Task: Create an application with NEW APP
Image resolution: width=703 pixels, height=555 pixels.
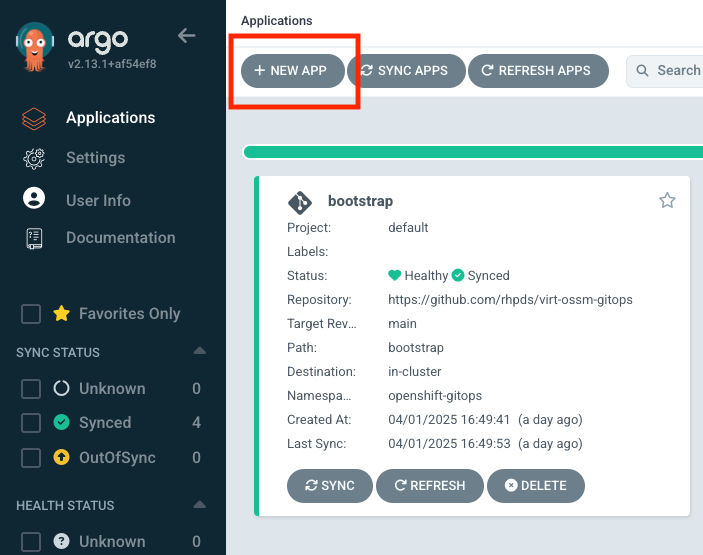Action: [293, 71]
